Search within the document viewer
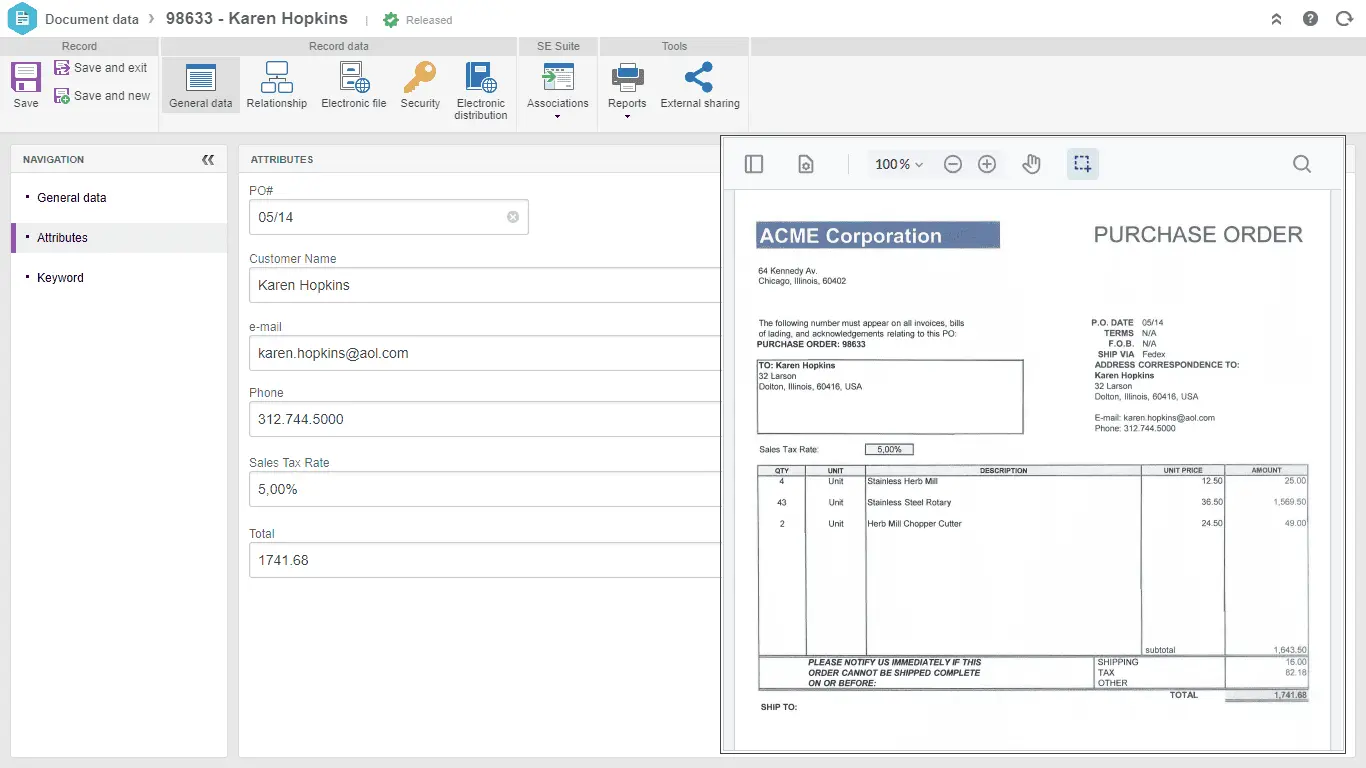Screen dimensions: 1366x768 [1301, 164]
